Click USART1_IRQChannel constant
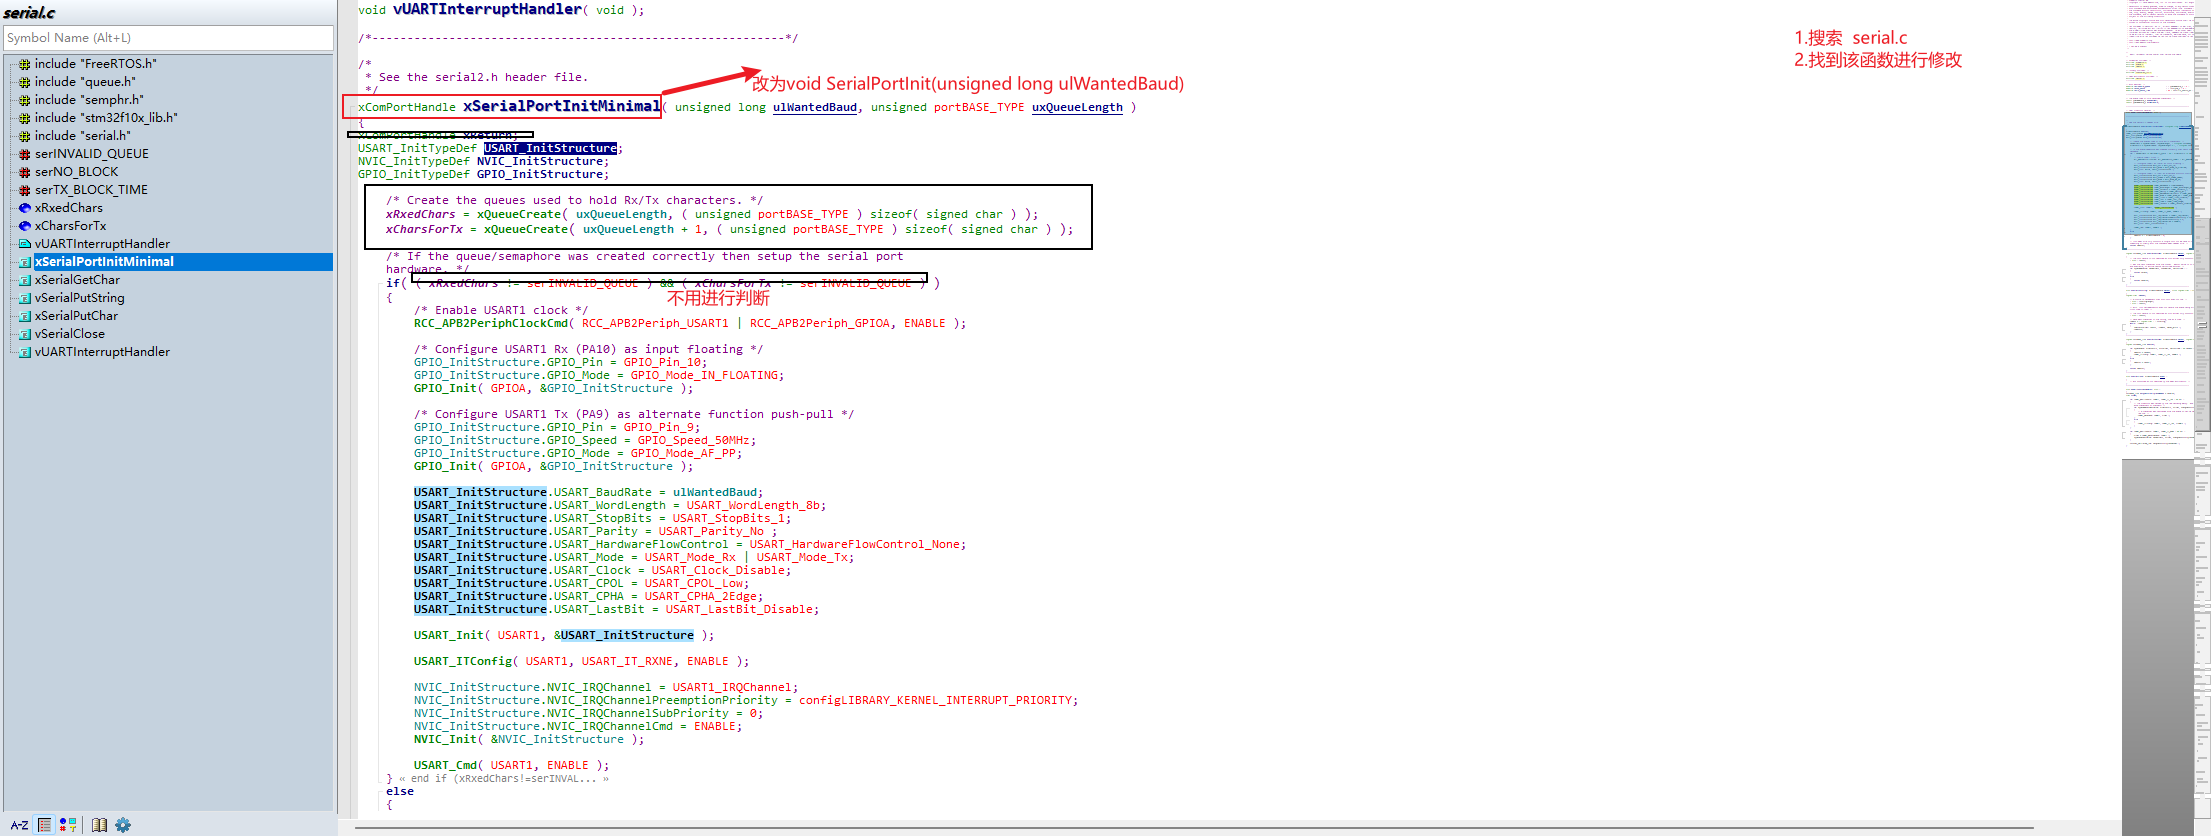The height and width of the screenshot is (836, 2211). pyautogui.click(x=732, y=687)
